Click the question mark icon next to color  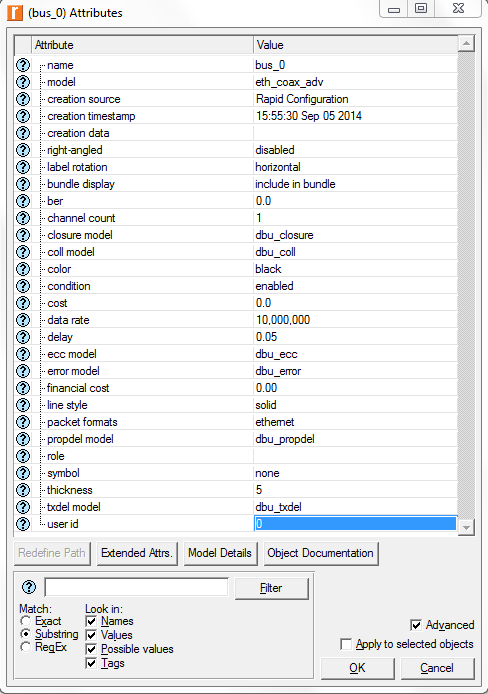pyautogui.click(x=23, y=269)
